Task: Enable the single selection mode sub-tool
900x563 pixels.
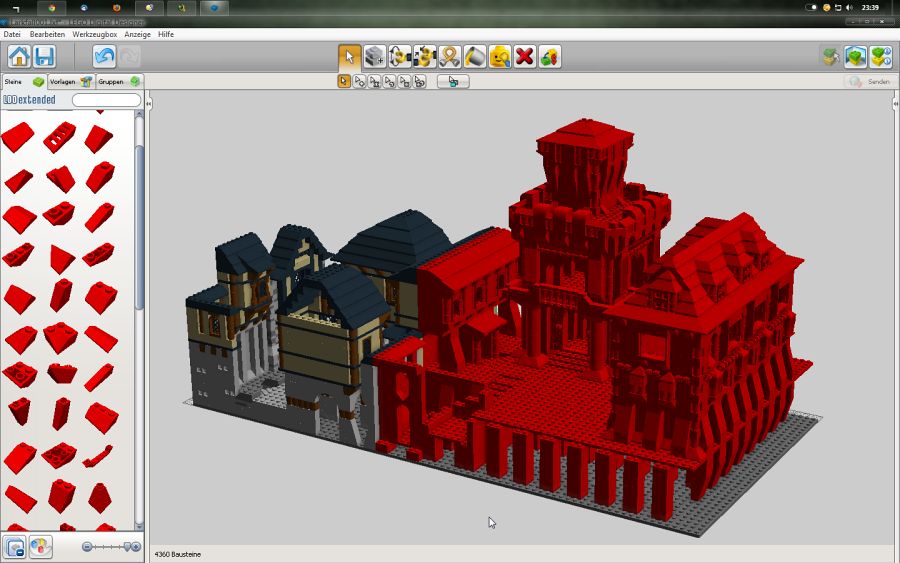Action: pos(344,81)
